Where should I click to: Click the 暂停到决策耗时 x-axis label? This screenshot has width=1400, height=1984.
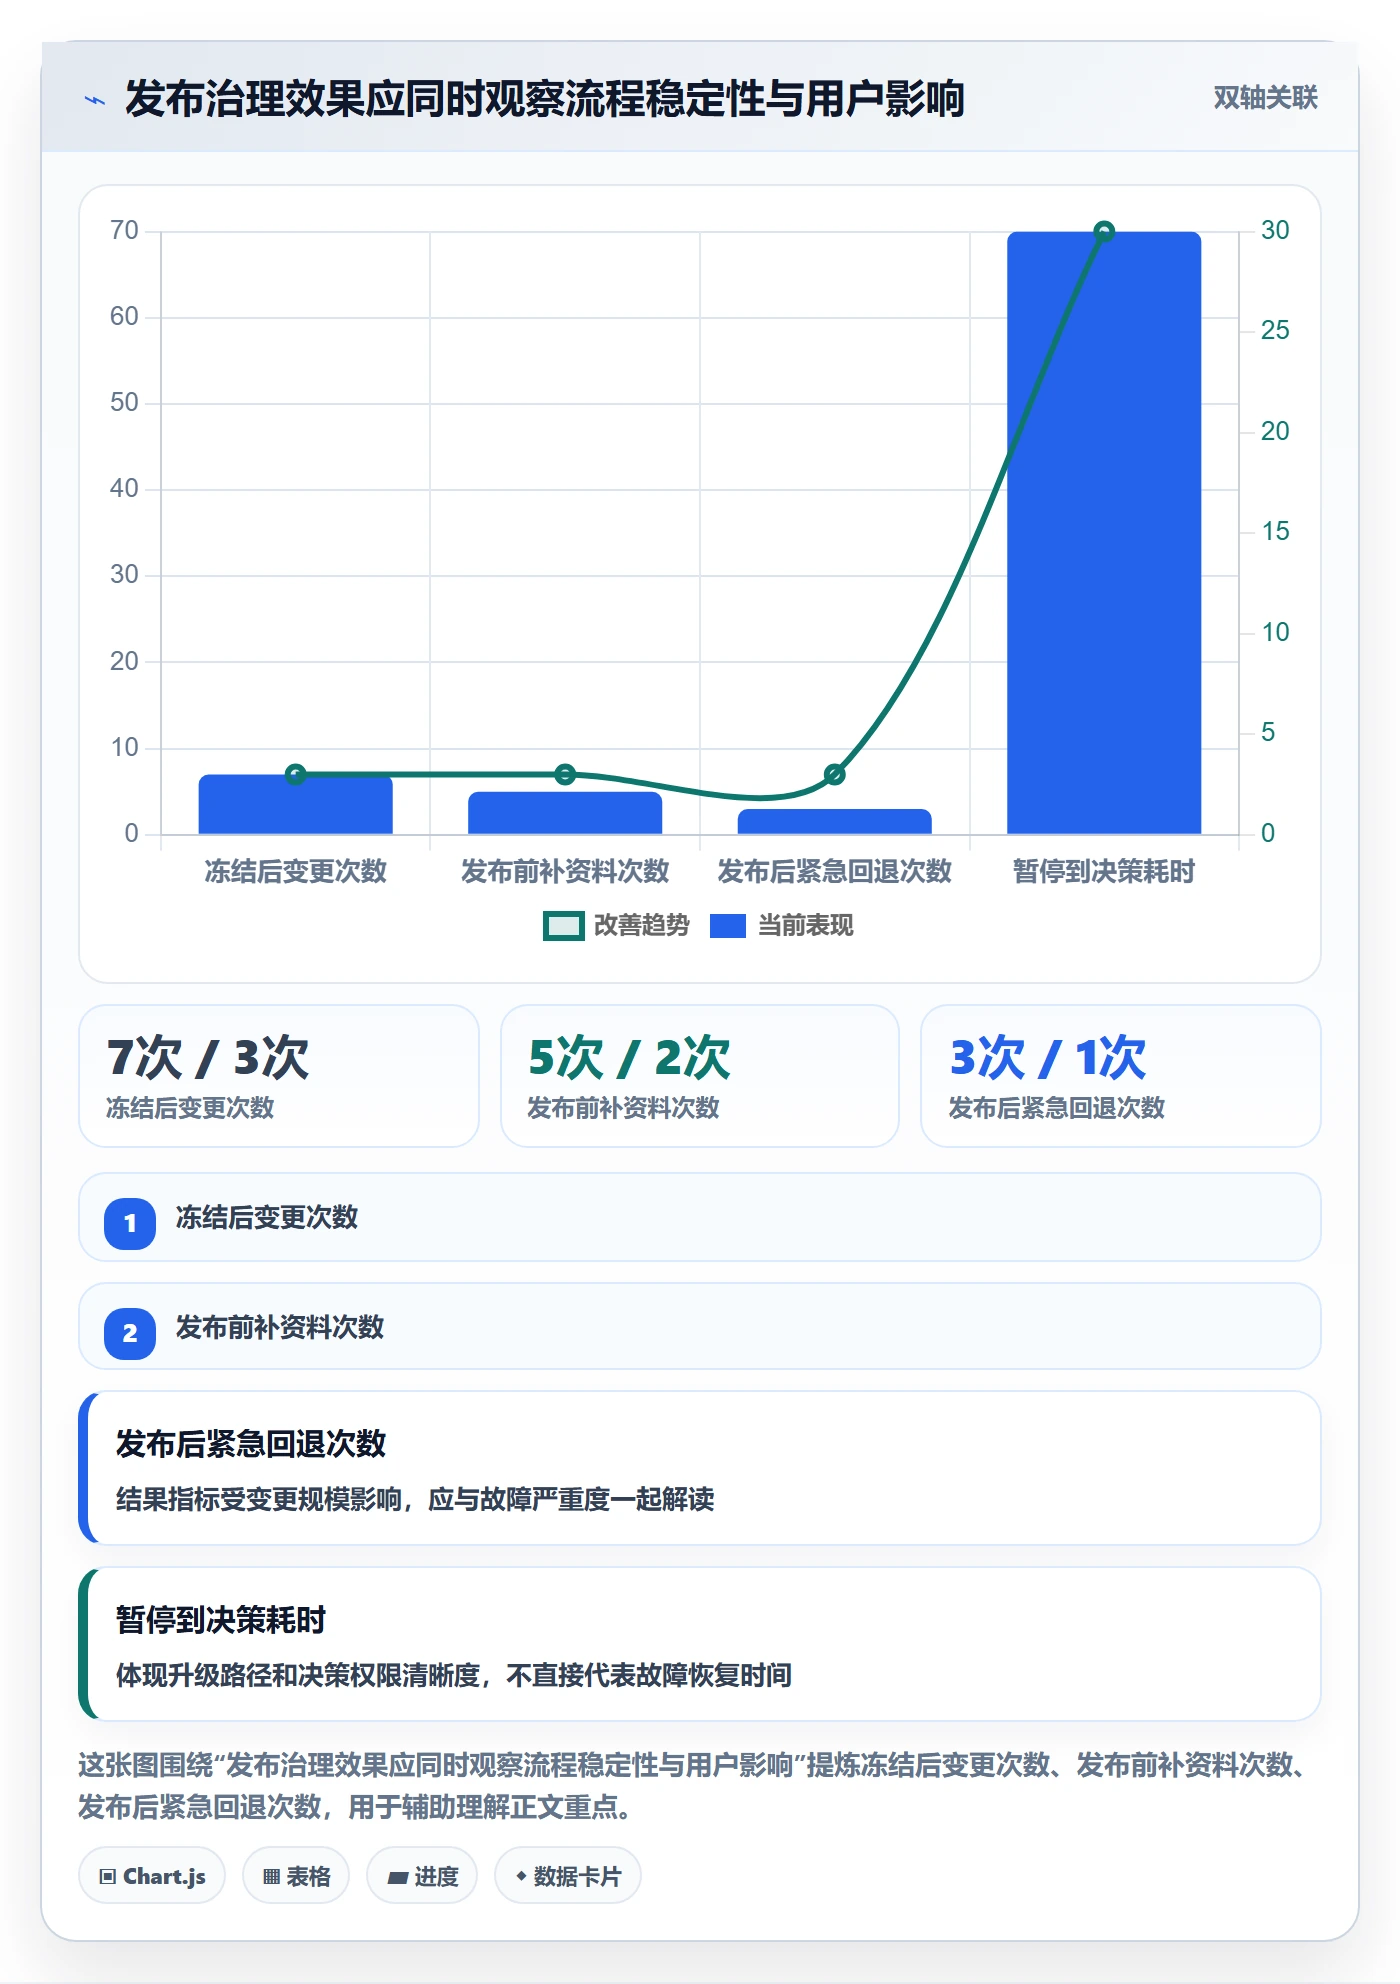pos(1104,871)
